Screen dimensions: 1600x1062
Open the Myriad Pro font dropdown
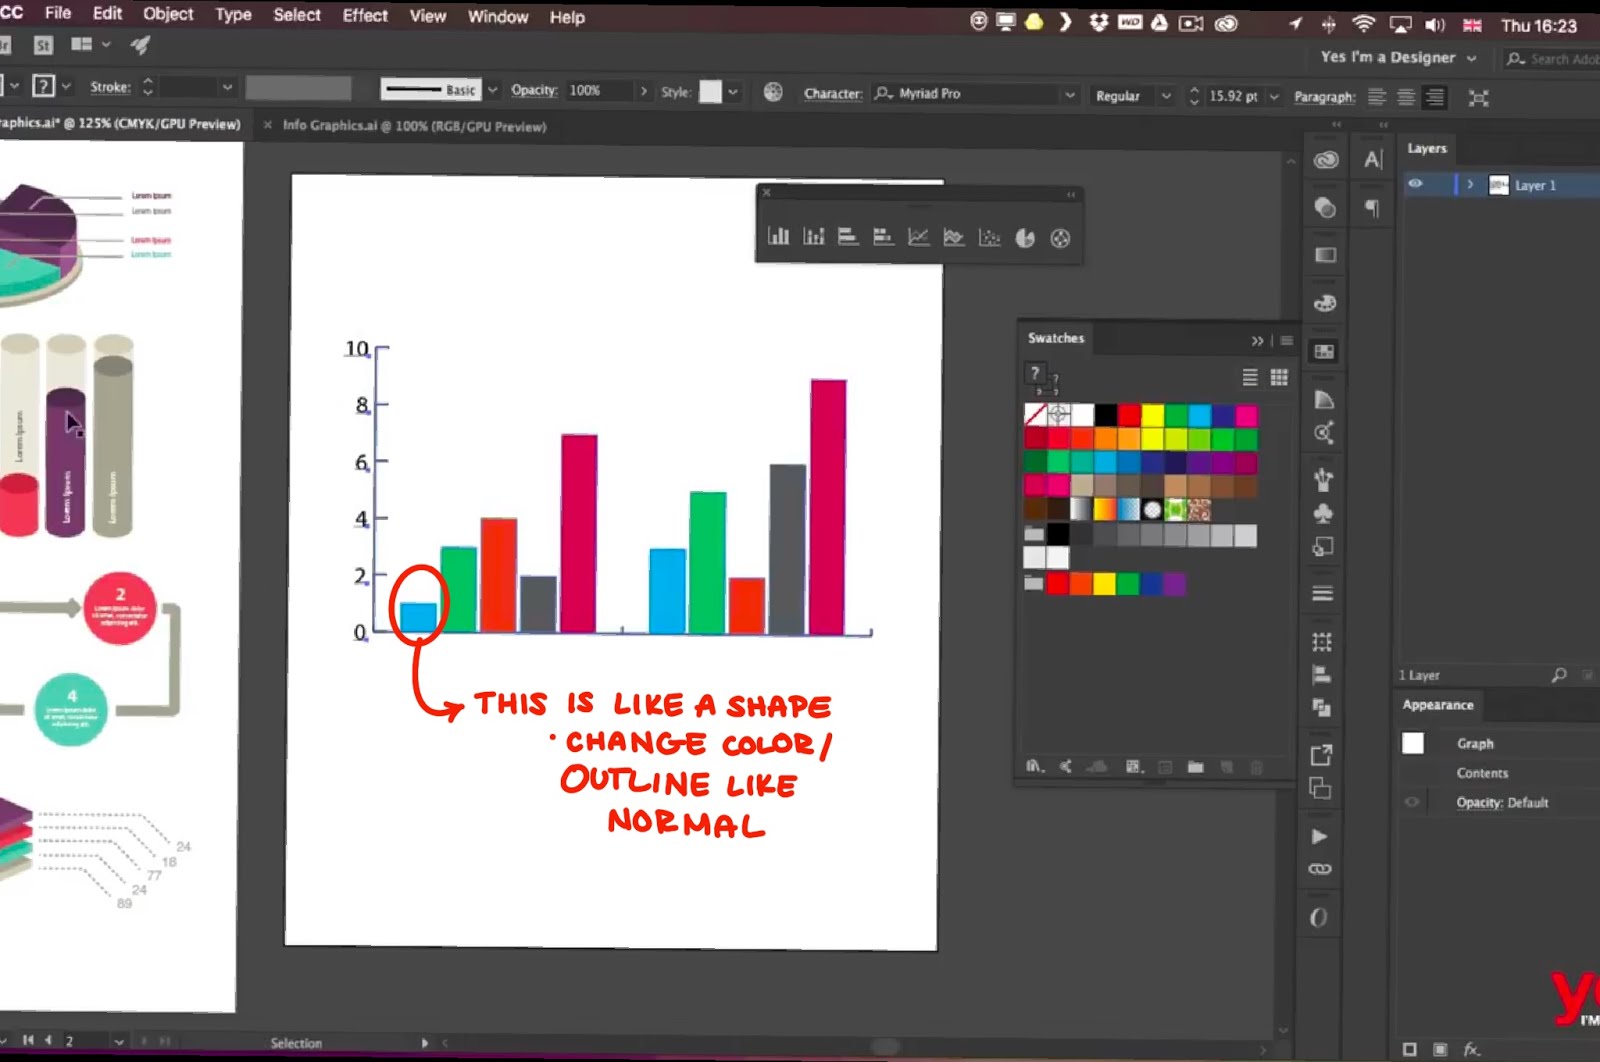point(1070,93)
